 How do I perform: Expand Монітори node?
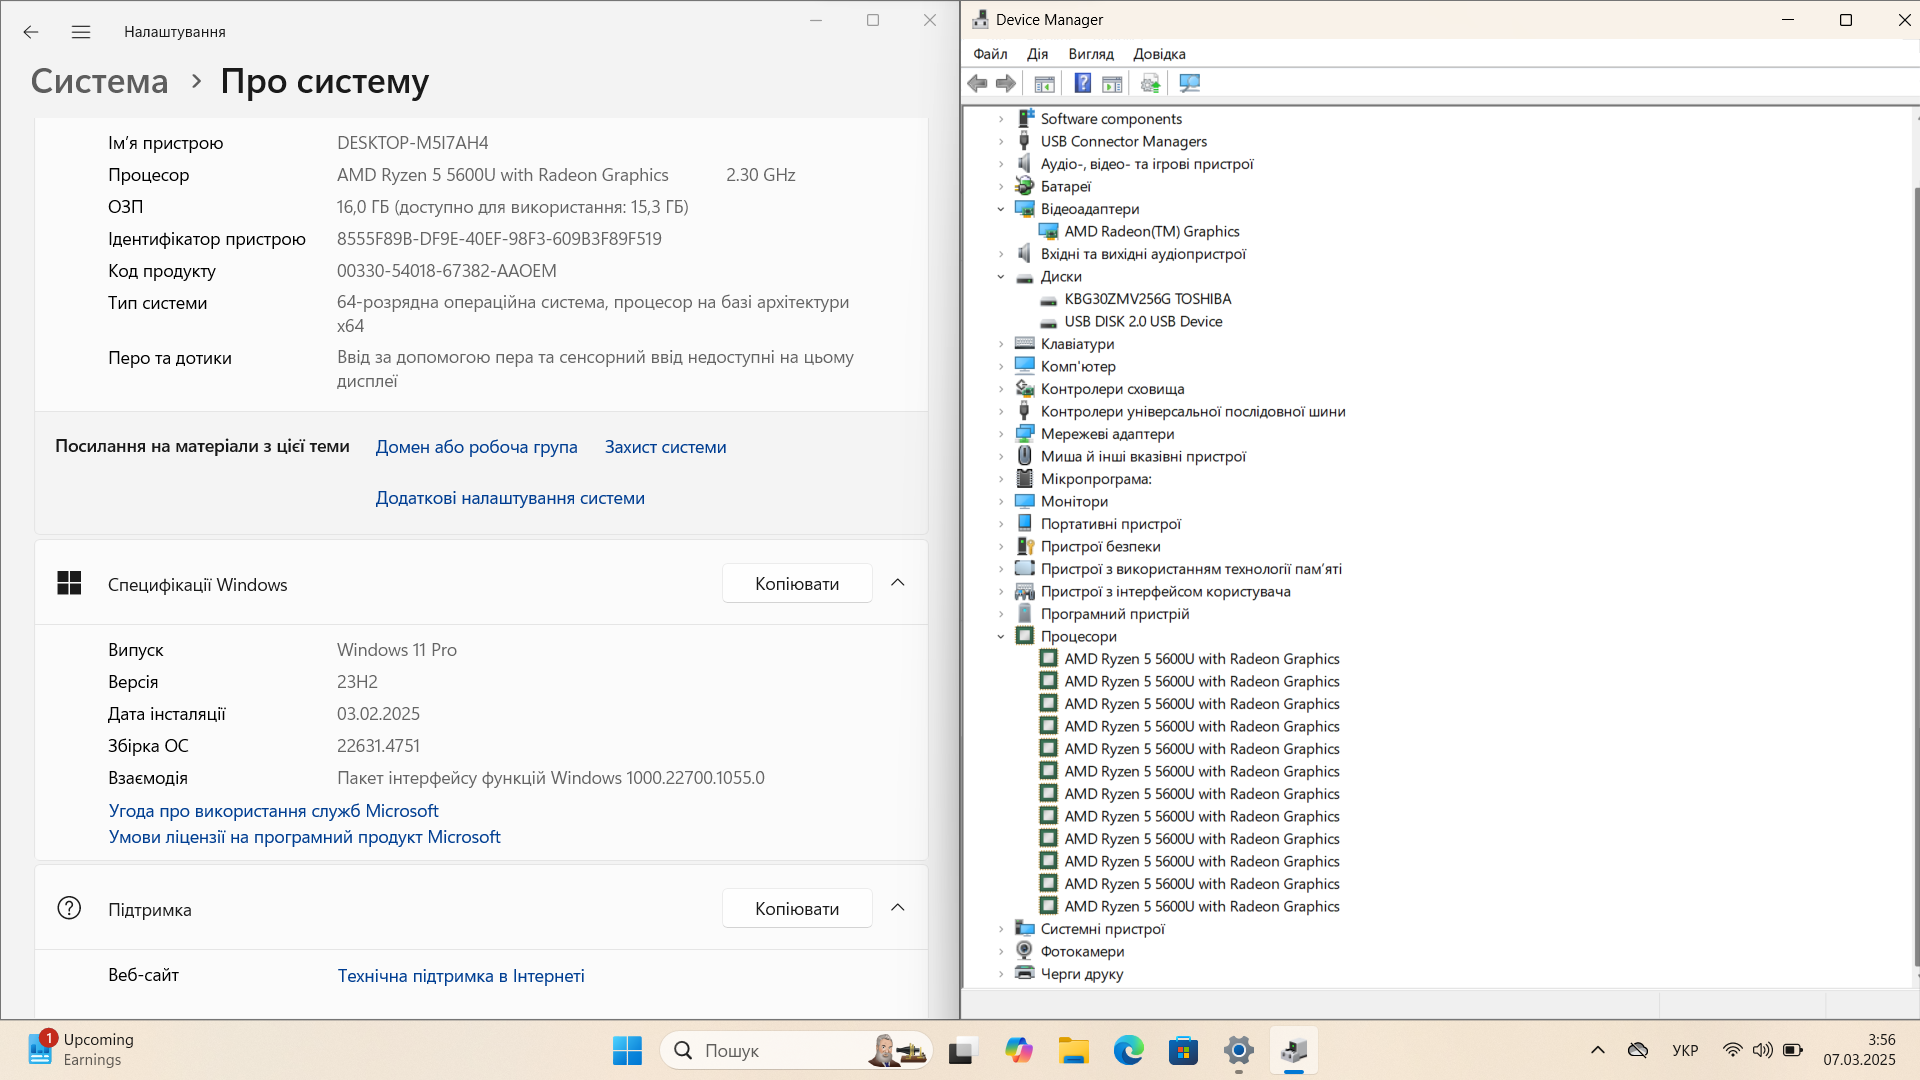[1001, 502]
